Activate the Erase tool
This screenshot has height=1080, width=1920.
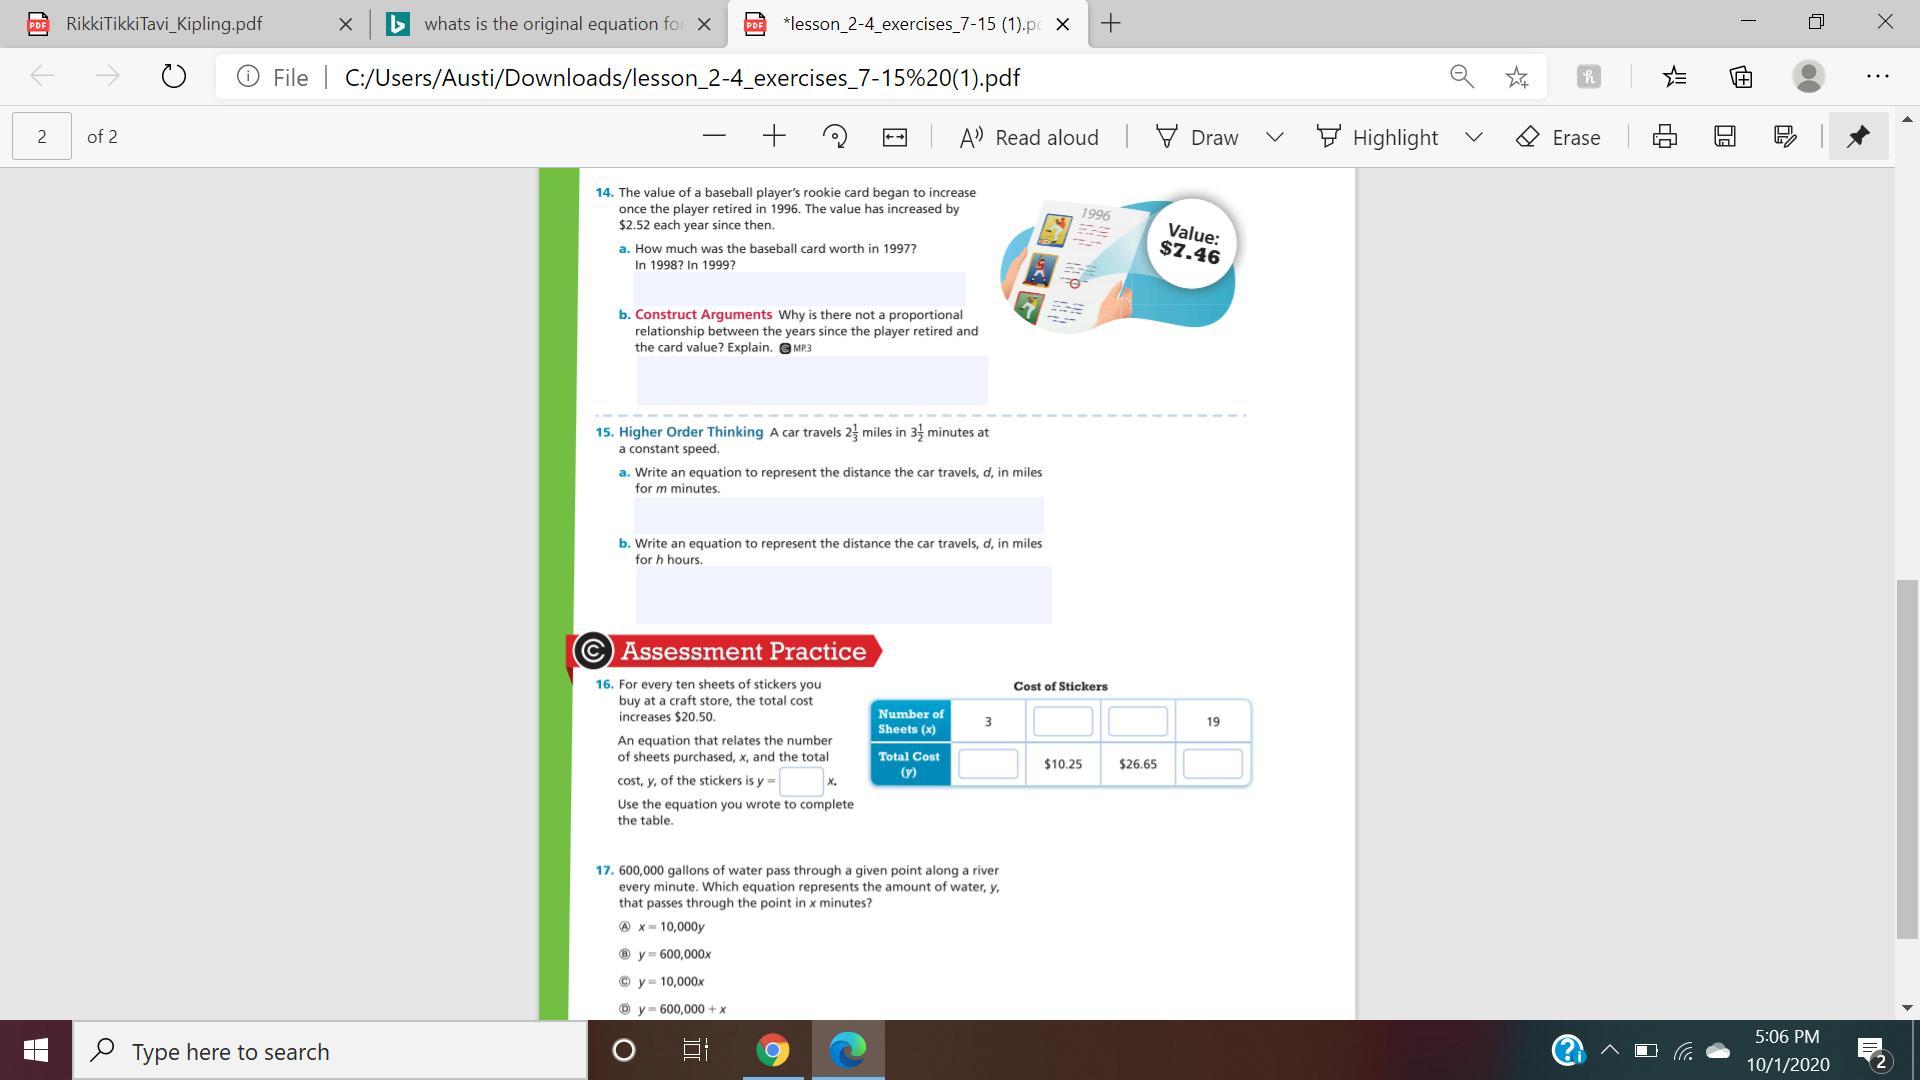[x=1558, y=137]
